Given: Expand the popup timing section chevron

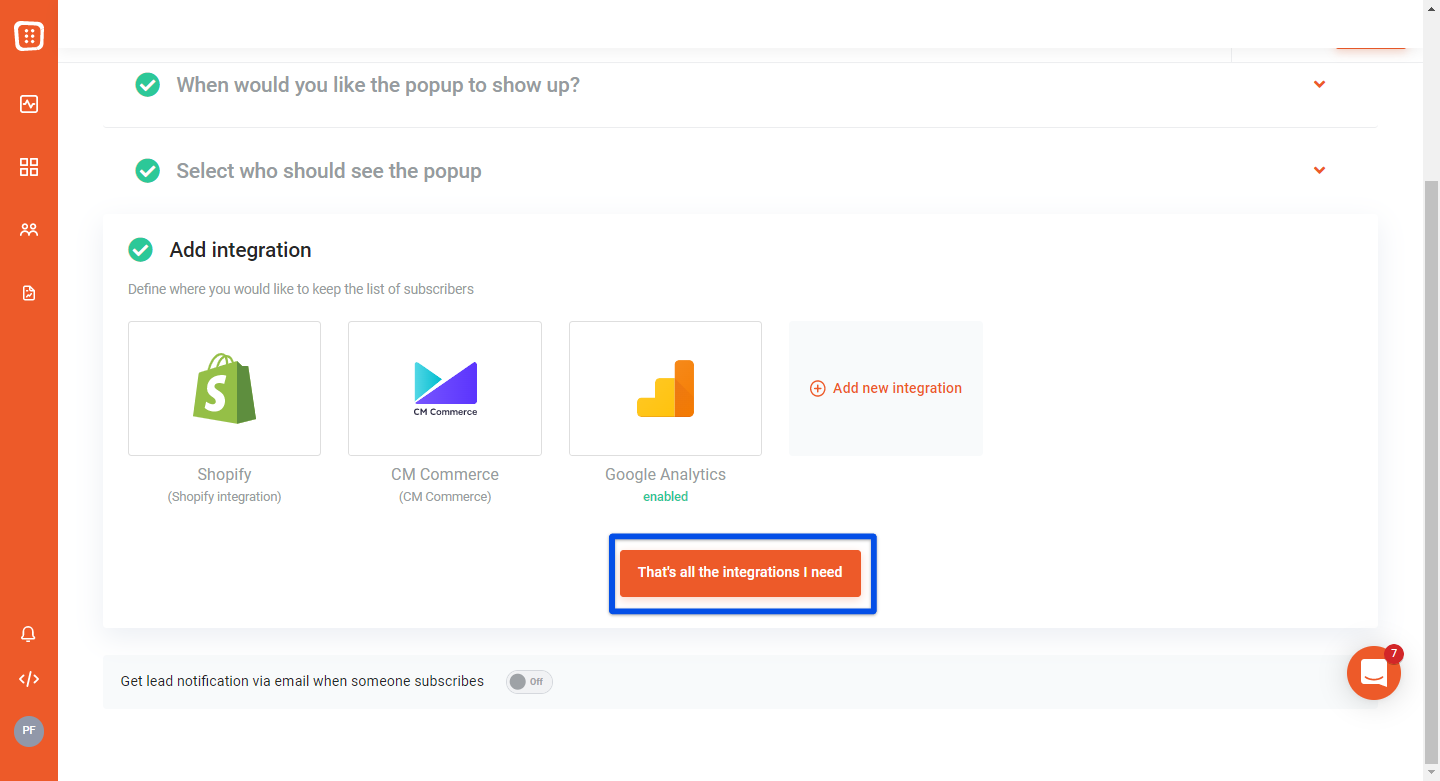Looking at the screenshot, I should [x=1319, y=84].
